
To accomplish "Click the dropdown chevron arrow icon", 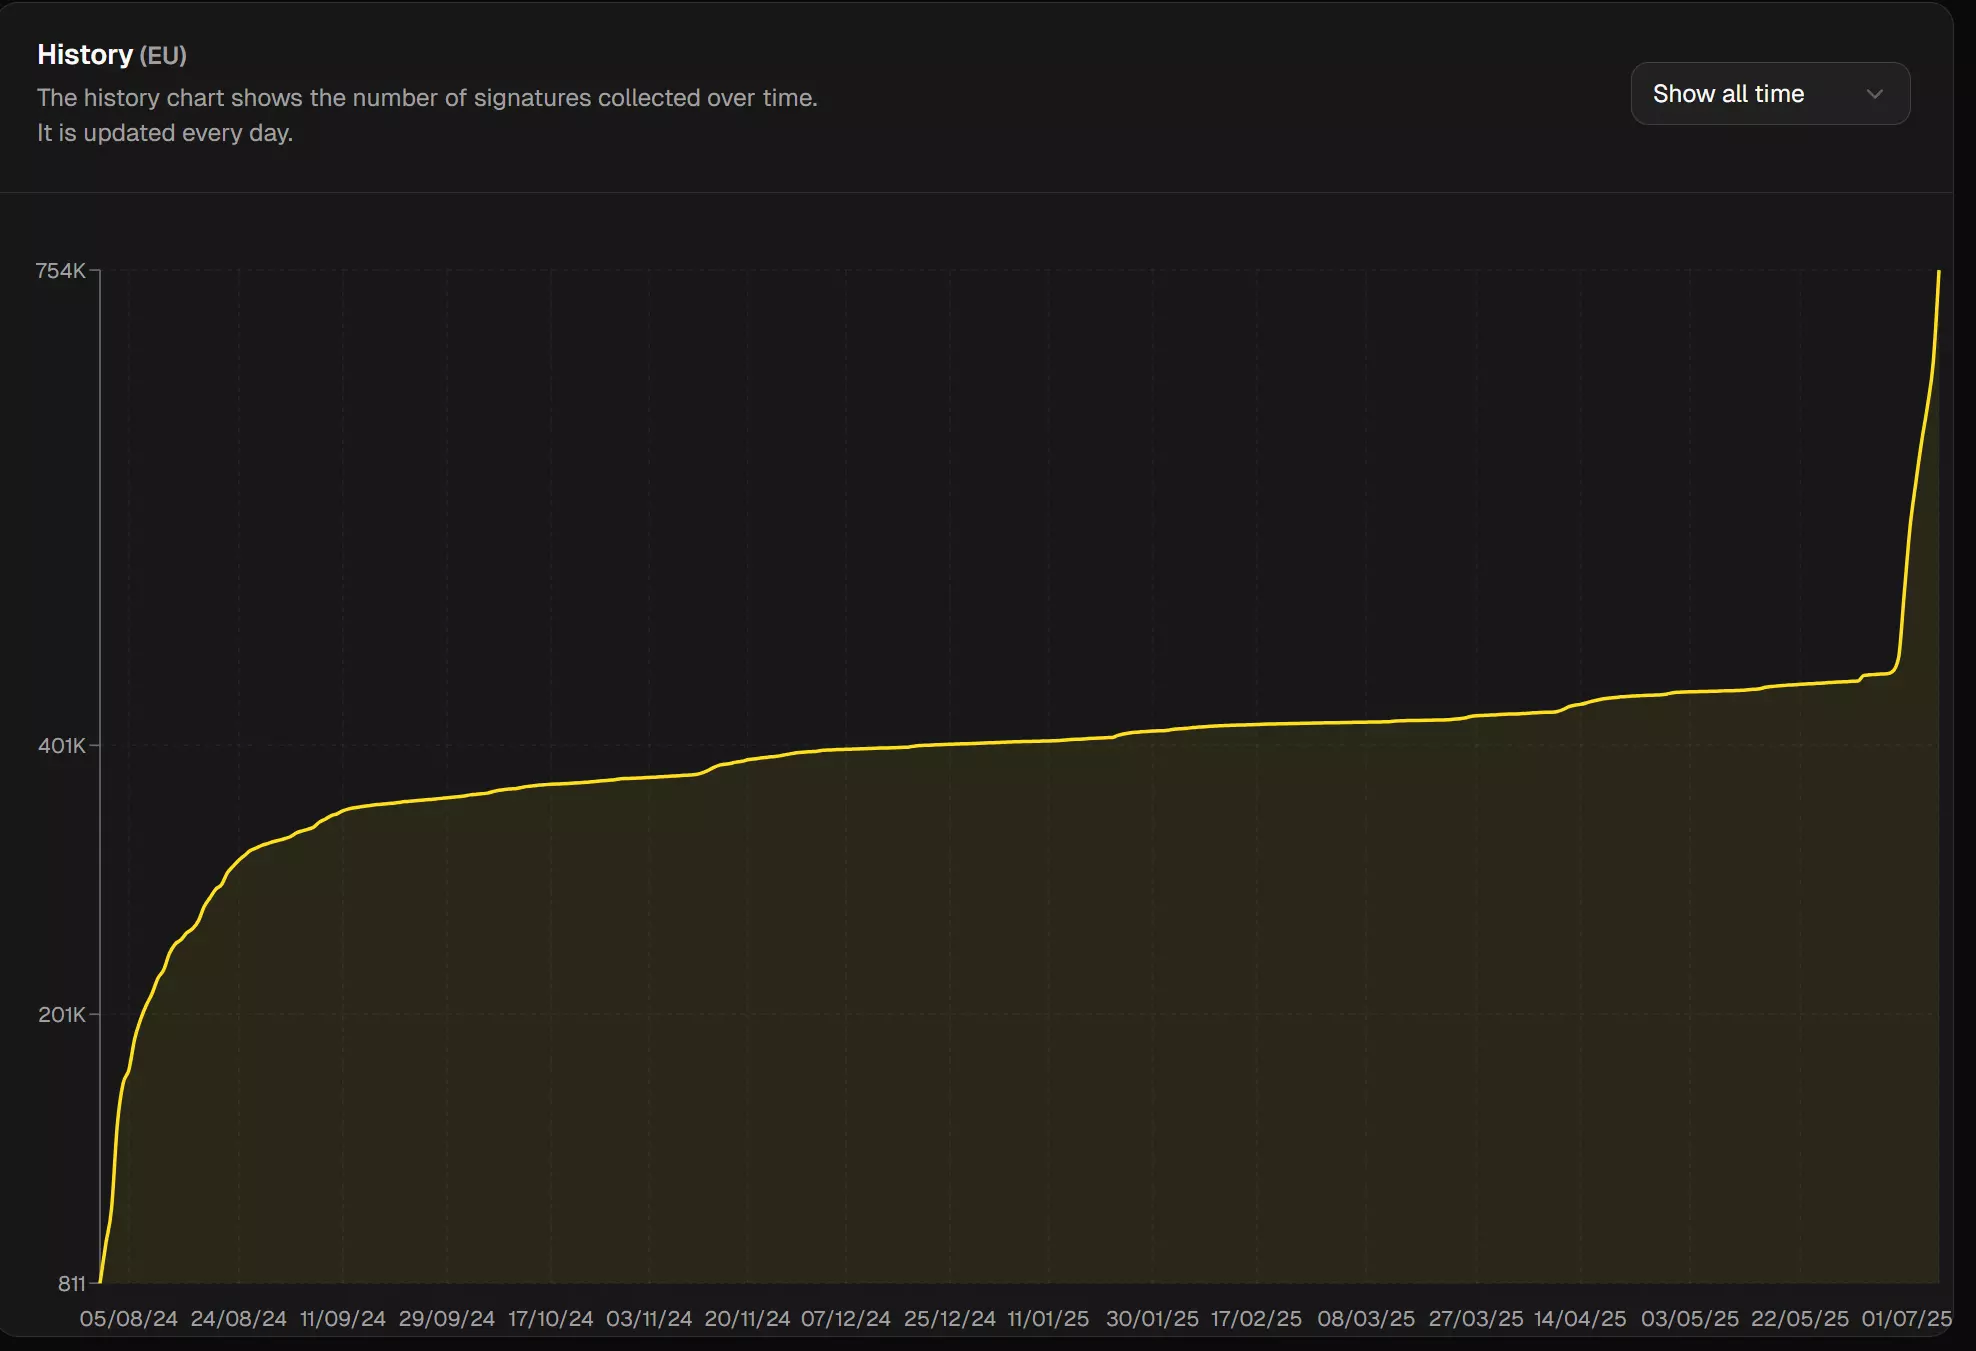I will [x=1874, y=94].
